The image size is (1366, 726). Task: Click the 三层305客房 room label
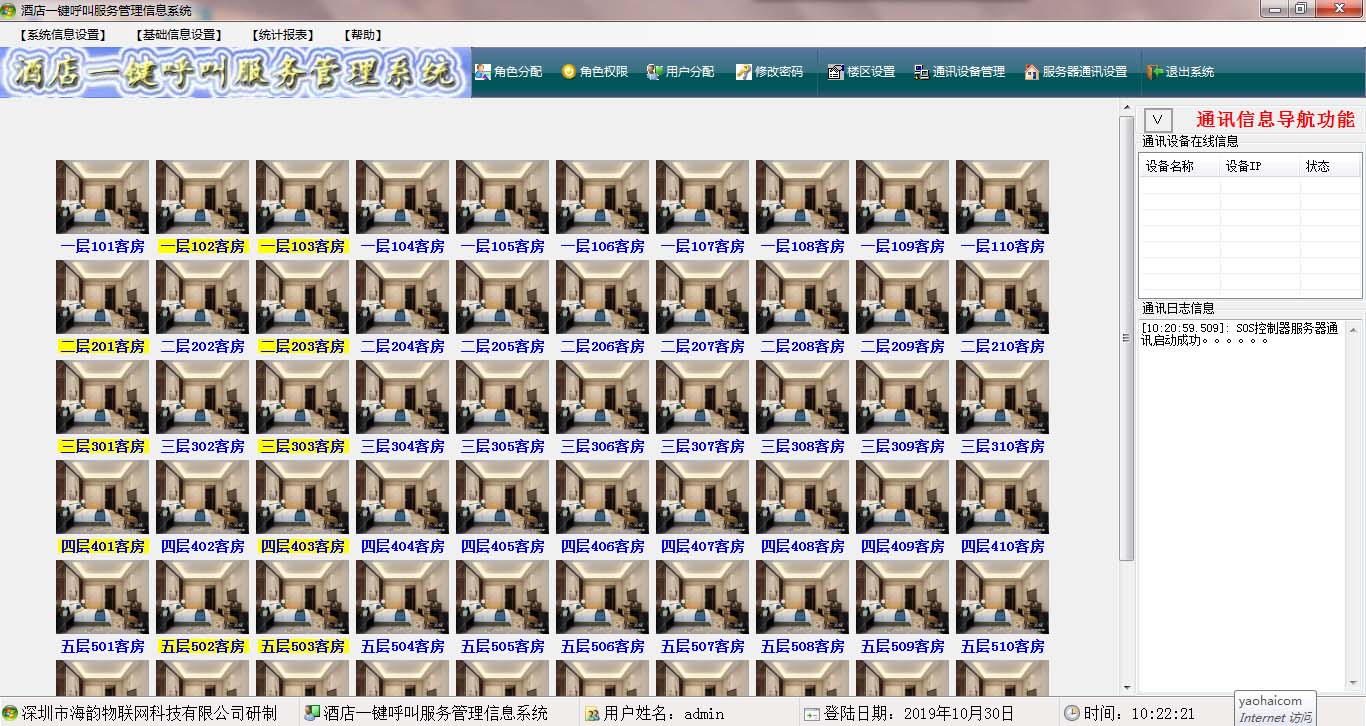(x=502, y=447)
